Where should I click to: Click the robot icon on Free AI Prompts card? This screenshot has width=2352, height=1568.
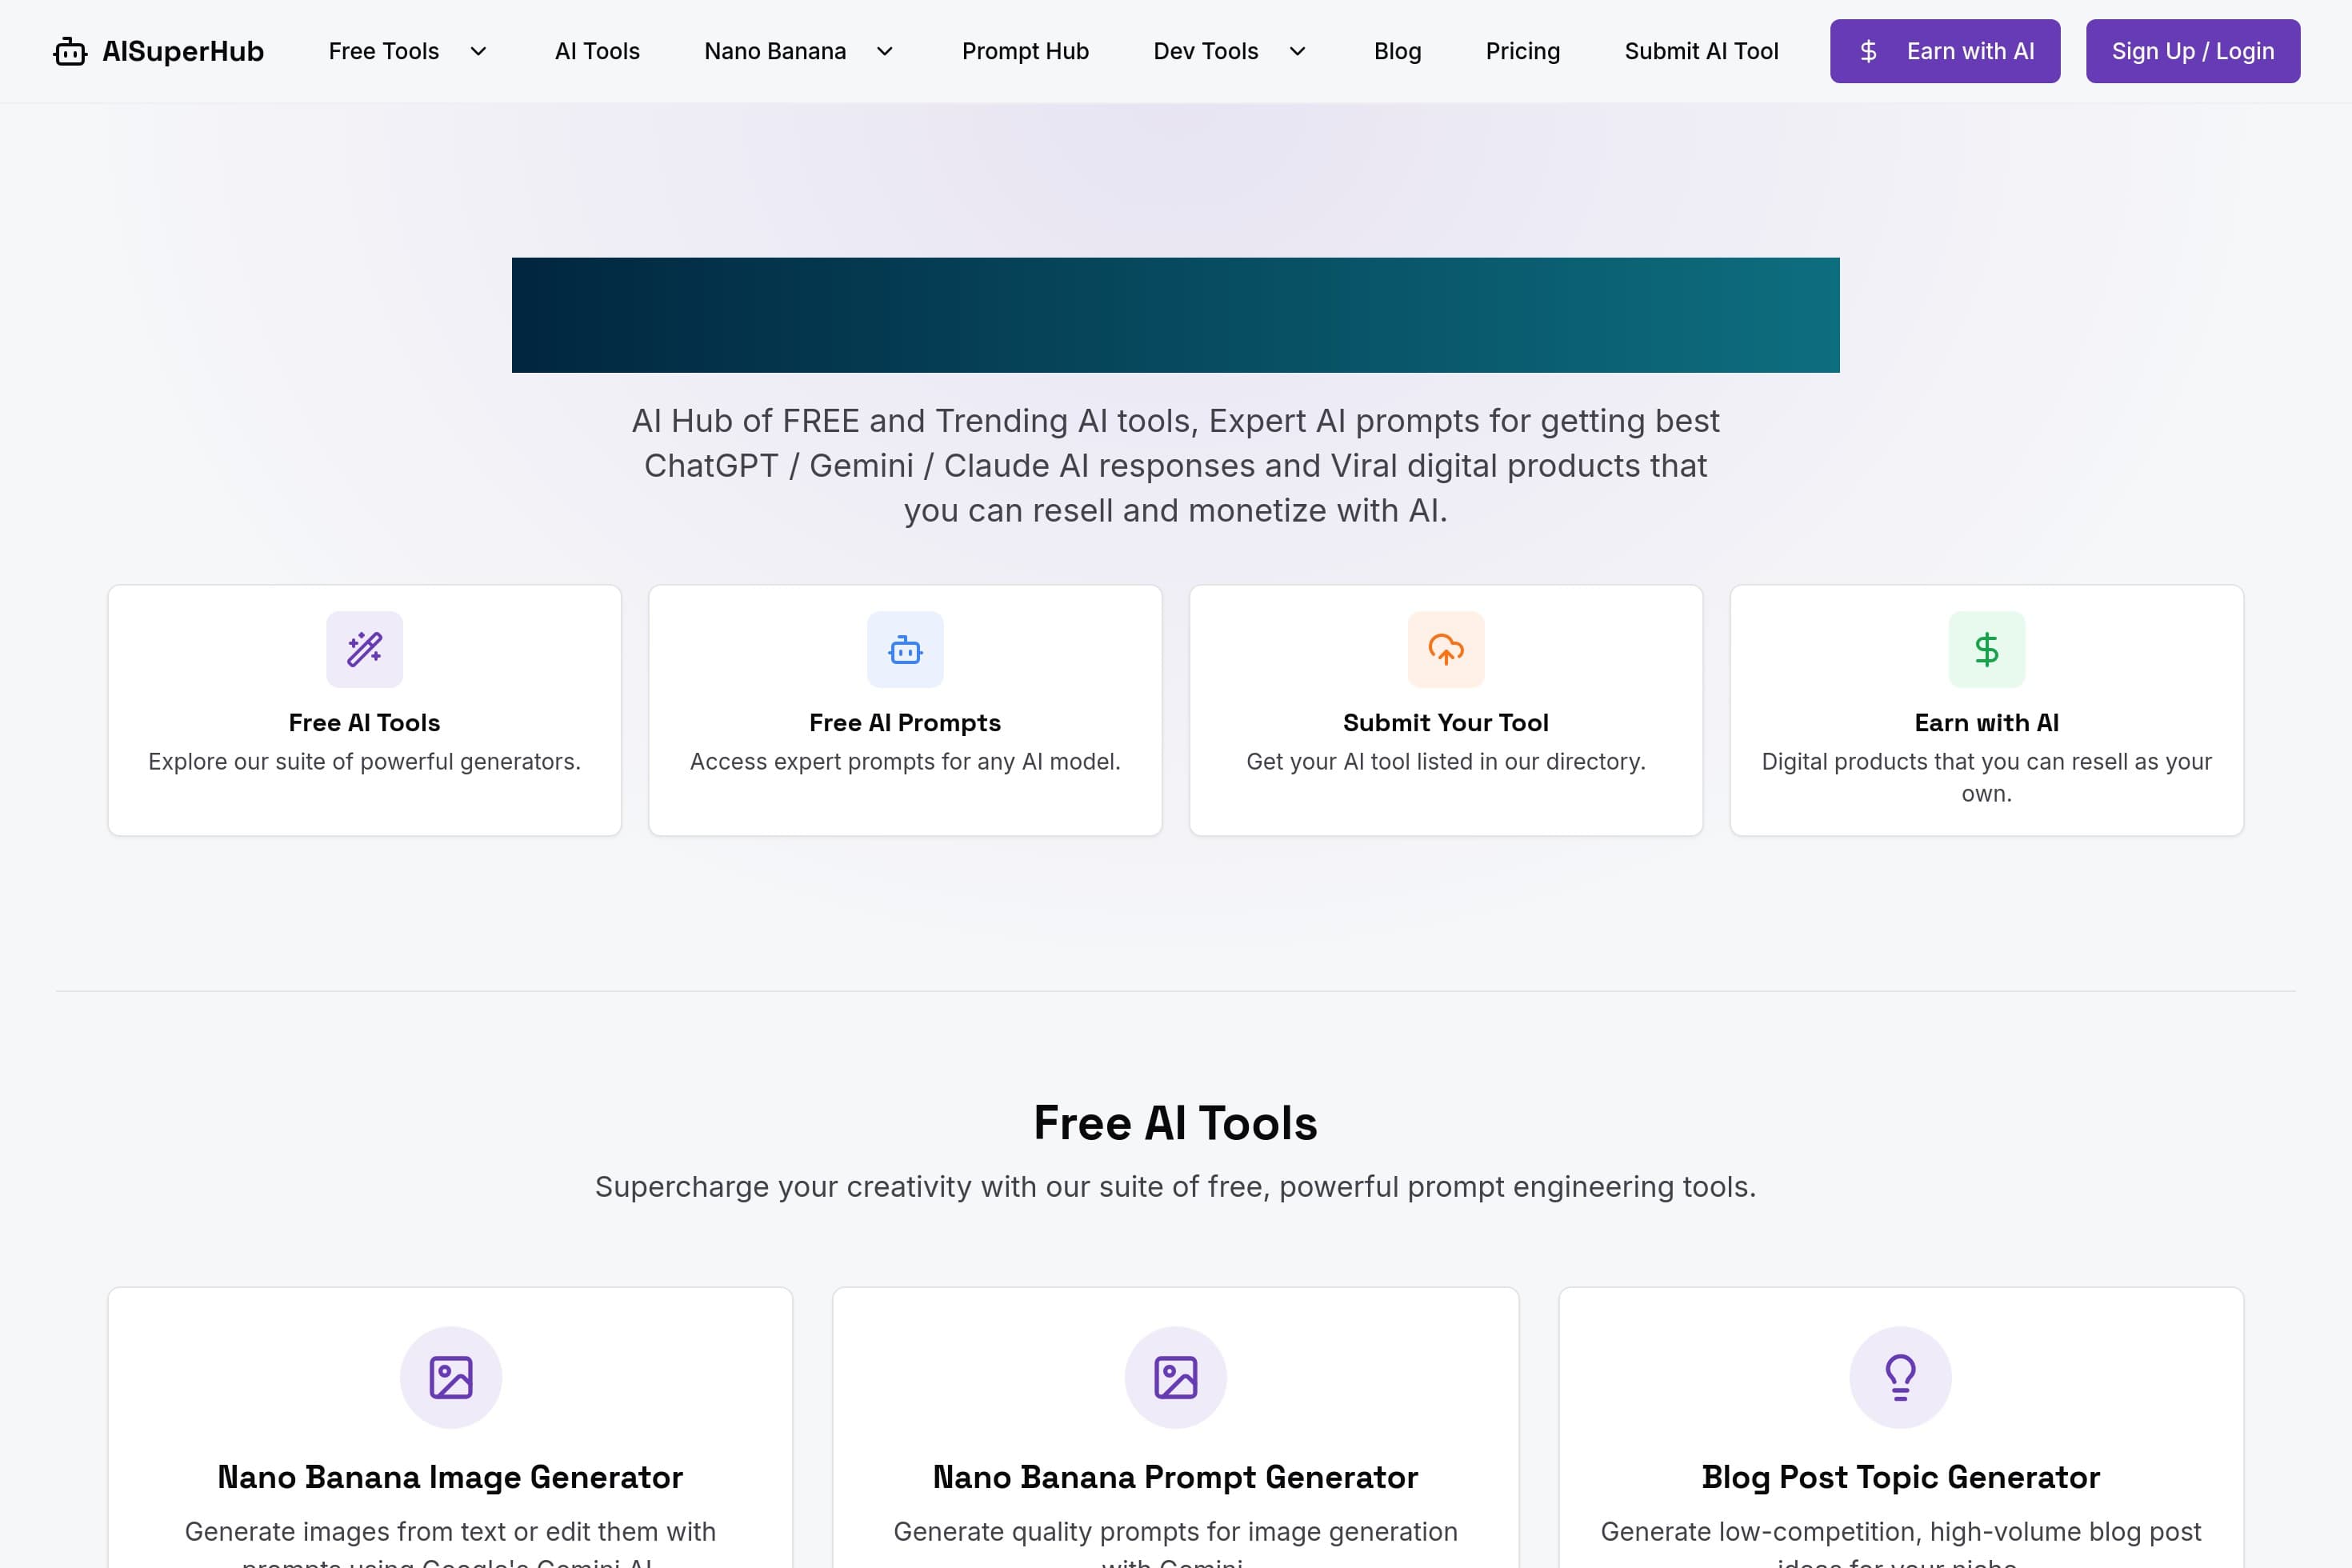(x=905, y=649)
